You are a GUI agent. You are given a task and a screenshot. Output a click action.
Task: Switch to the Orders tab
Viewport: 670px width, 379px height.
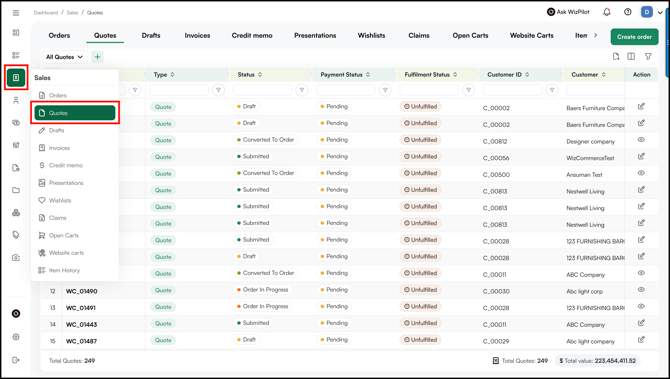(x=59, y=35)
